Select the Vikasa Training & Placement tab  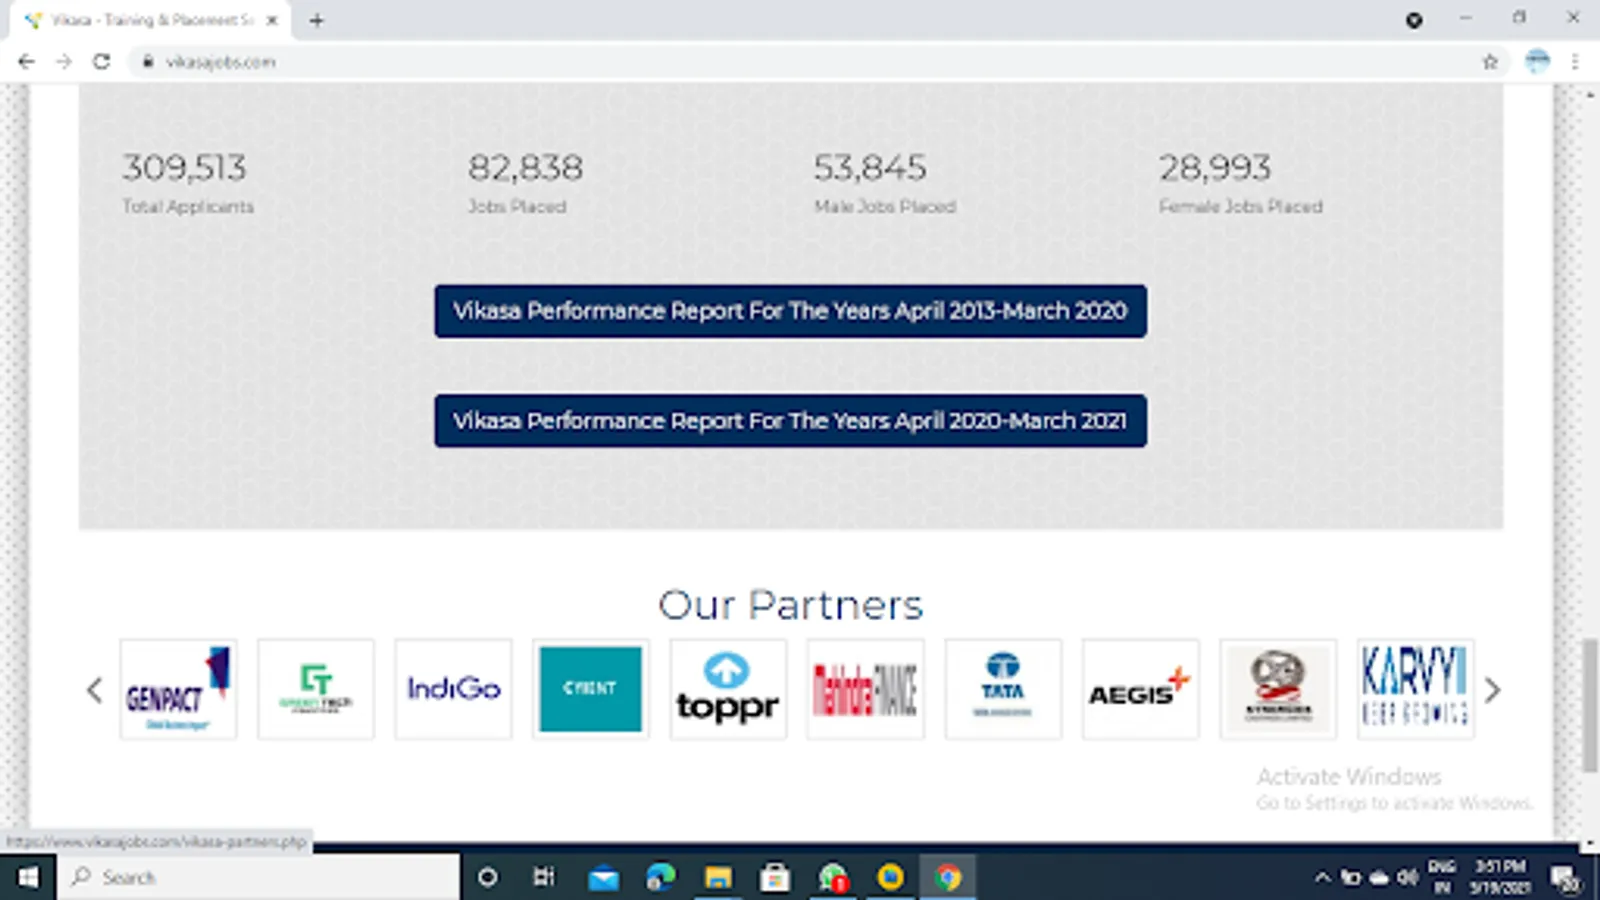(150, 20)
